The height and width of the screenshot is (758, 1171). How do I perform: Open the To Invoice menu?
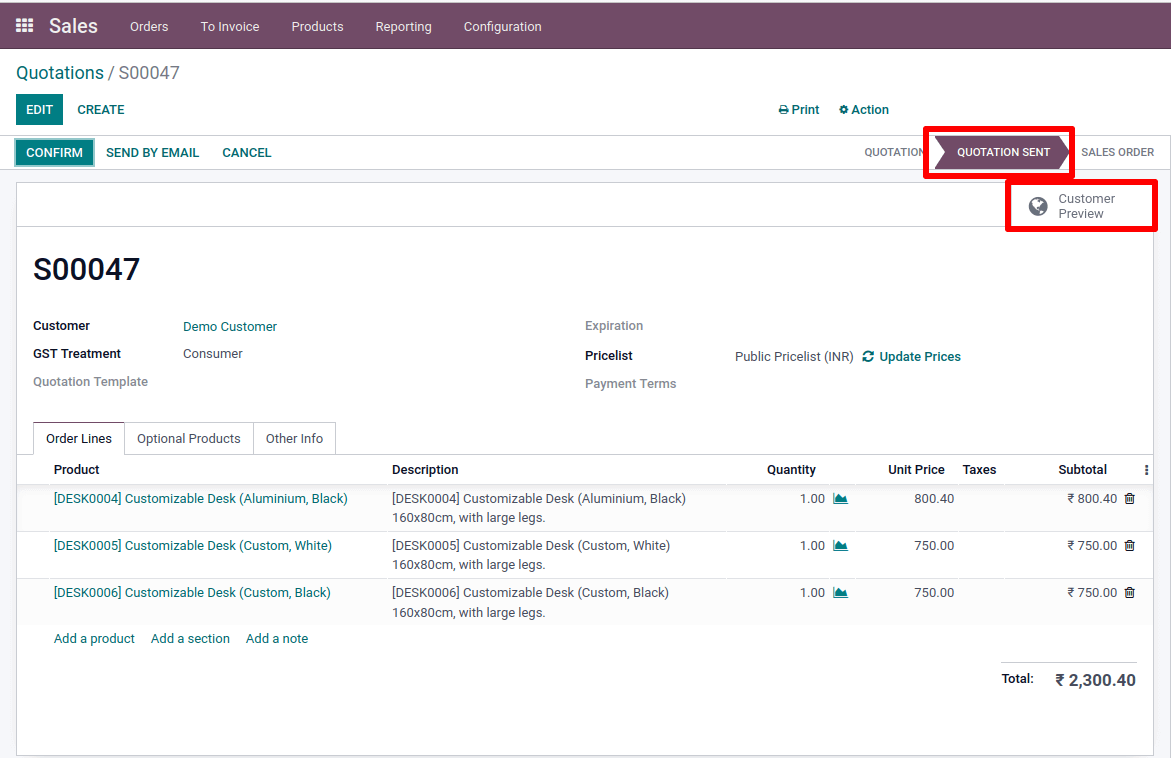coord(230,26)
